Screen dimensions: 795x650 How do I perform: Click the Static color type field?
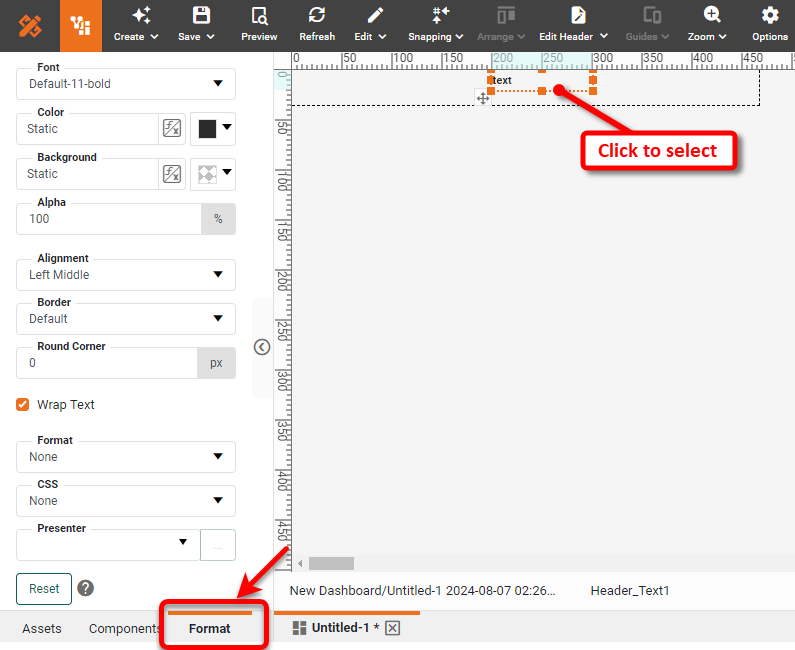point(87,129)
